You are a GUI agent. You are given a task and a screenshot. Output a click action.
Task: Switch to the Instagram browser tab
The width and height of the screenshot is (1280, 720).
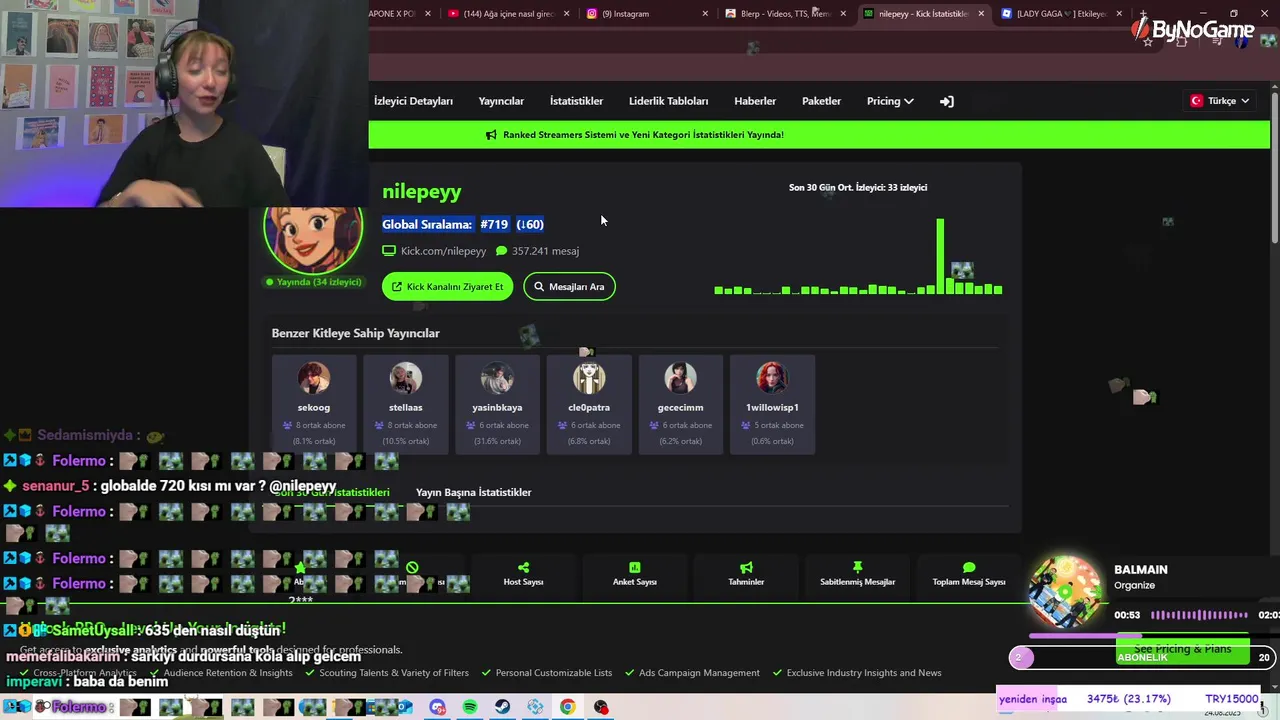(x=640, y=14)
